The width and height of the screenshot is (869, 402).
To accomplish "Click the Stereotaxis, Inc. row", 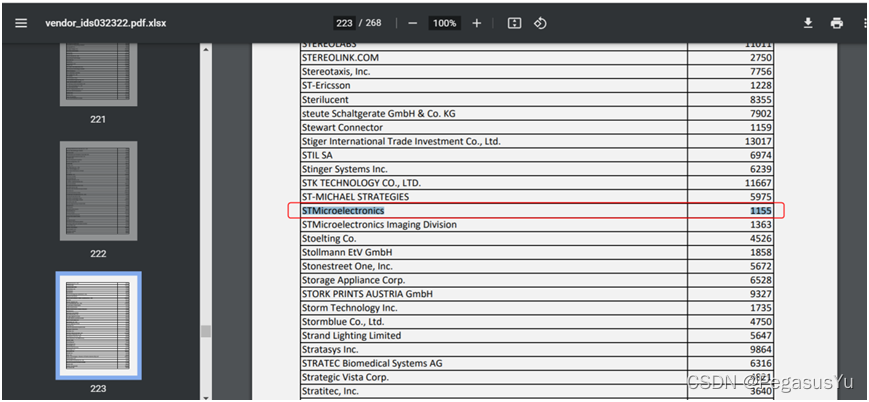I will [x=536, y=72].
